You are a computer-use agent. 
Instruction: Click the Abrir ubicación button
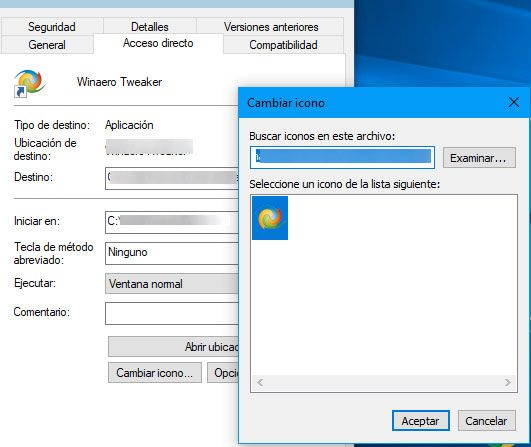click(173, 346)
